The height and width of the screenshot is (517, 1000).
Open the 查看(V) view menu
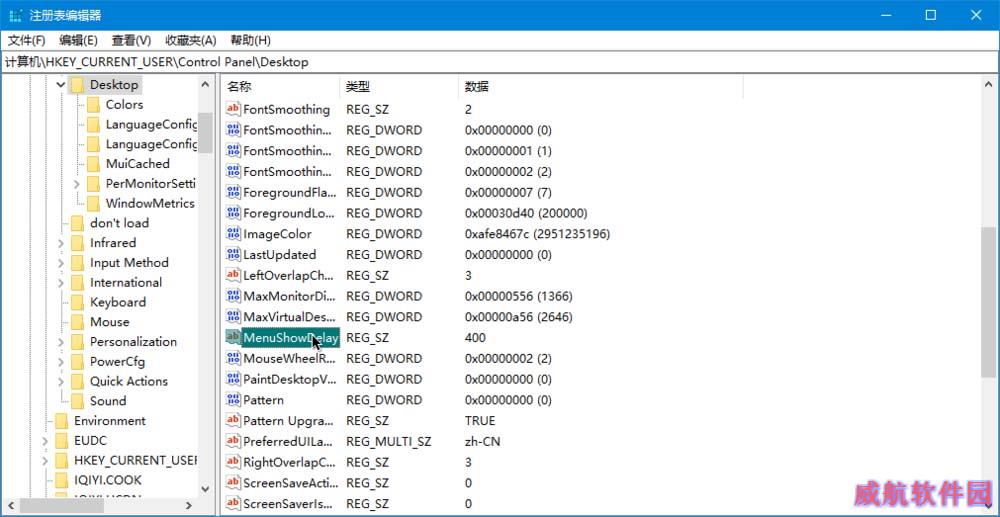131,40
